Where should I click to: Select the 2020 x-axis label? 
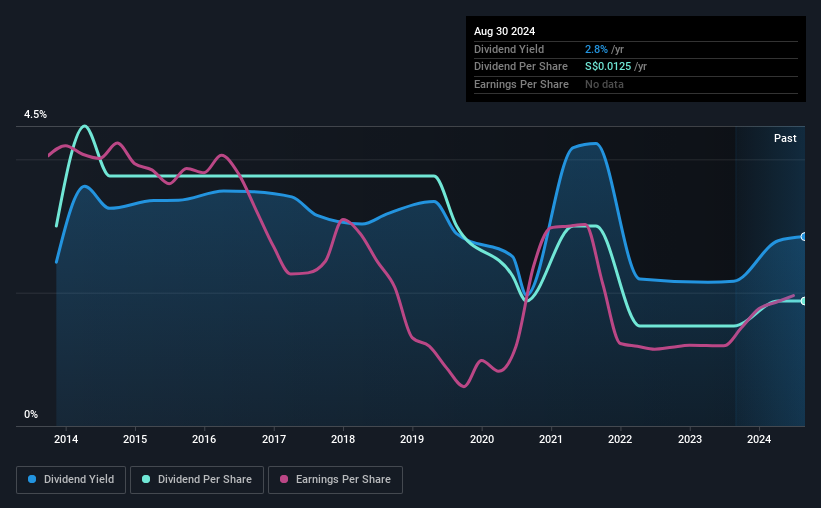point(482,439)
